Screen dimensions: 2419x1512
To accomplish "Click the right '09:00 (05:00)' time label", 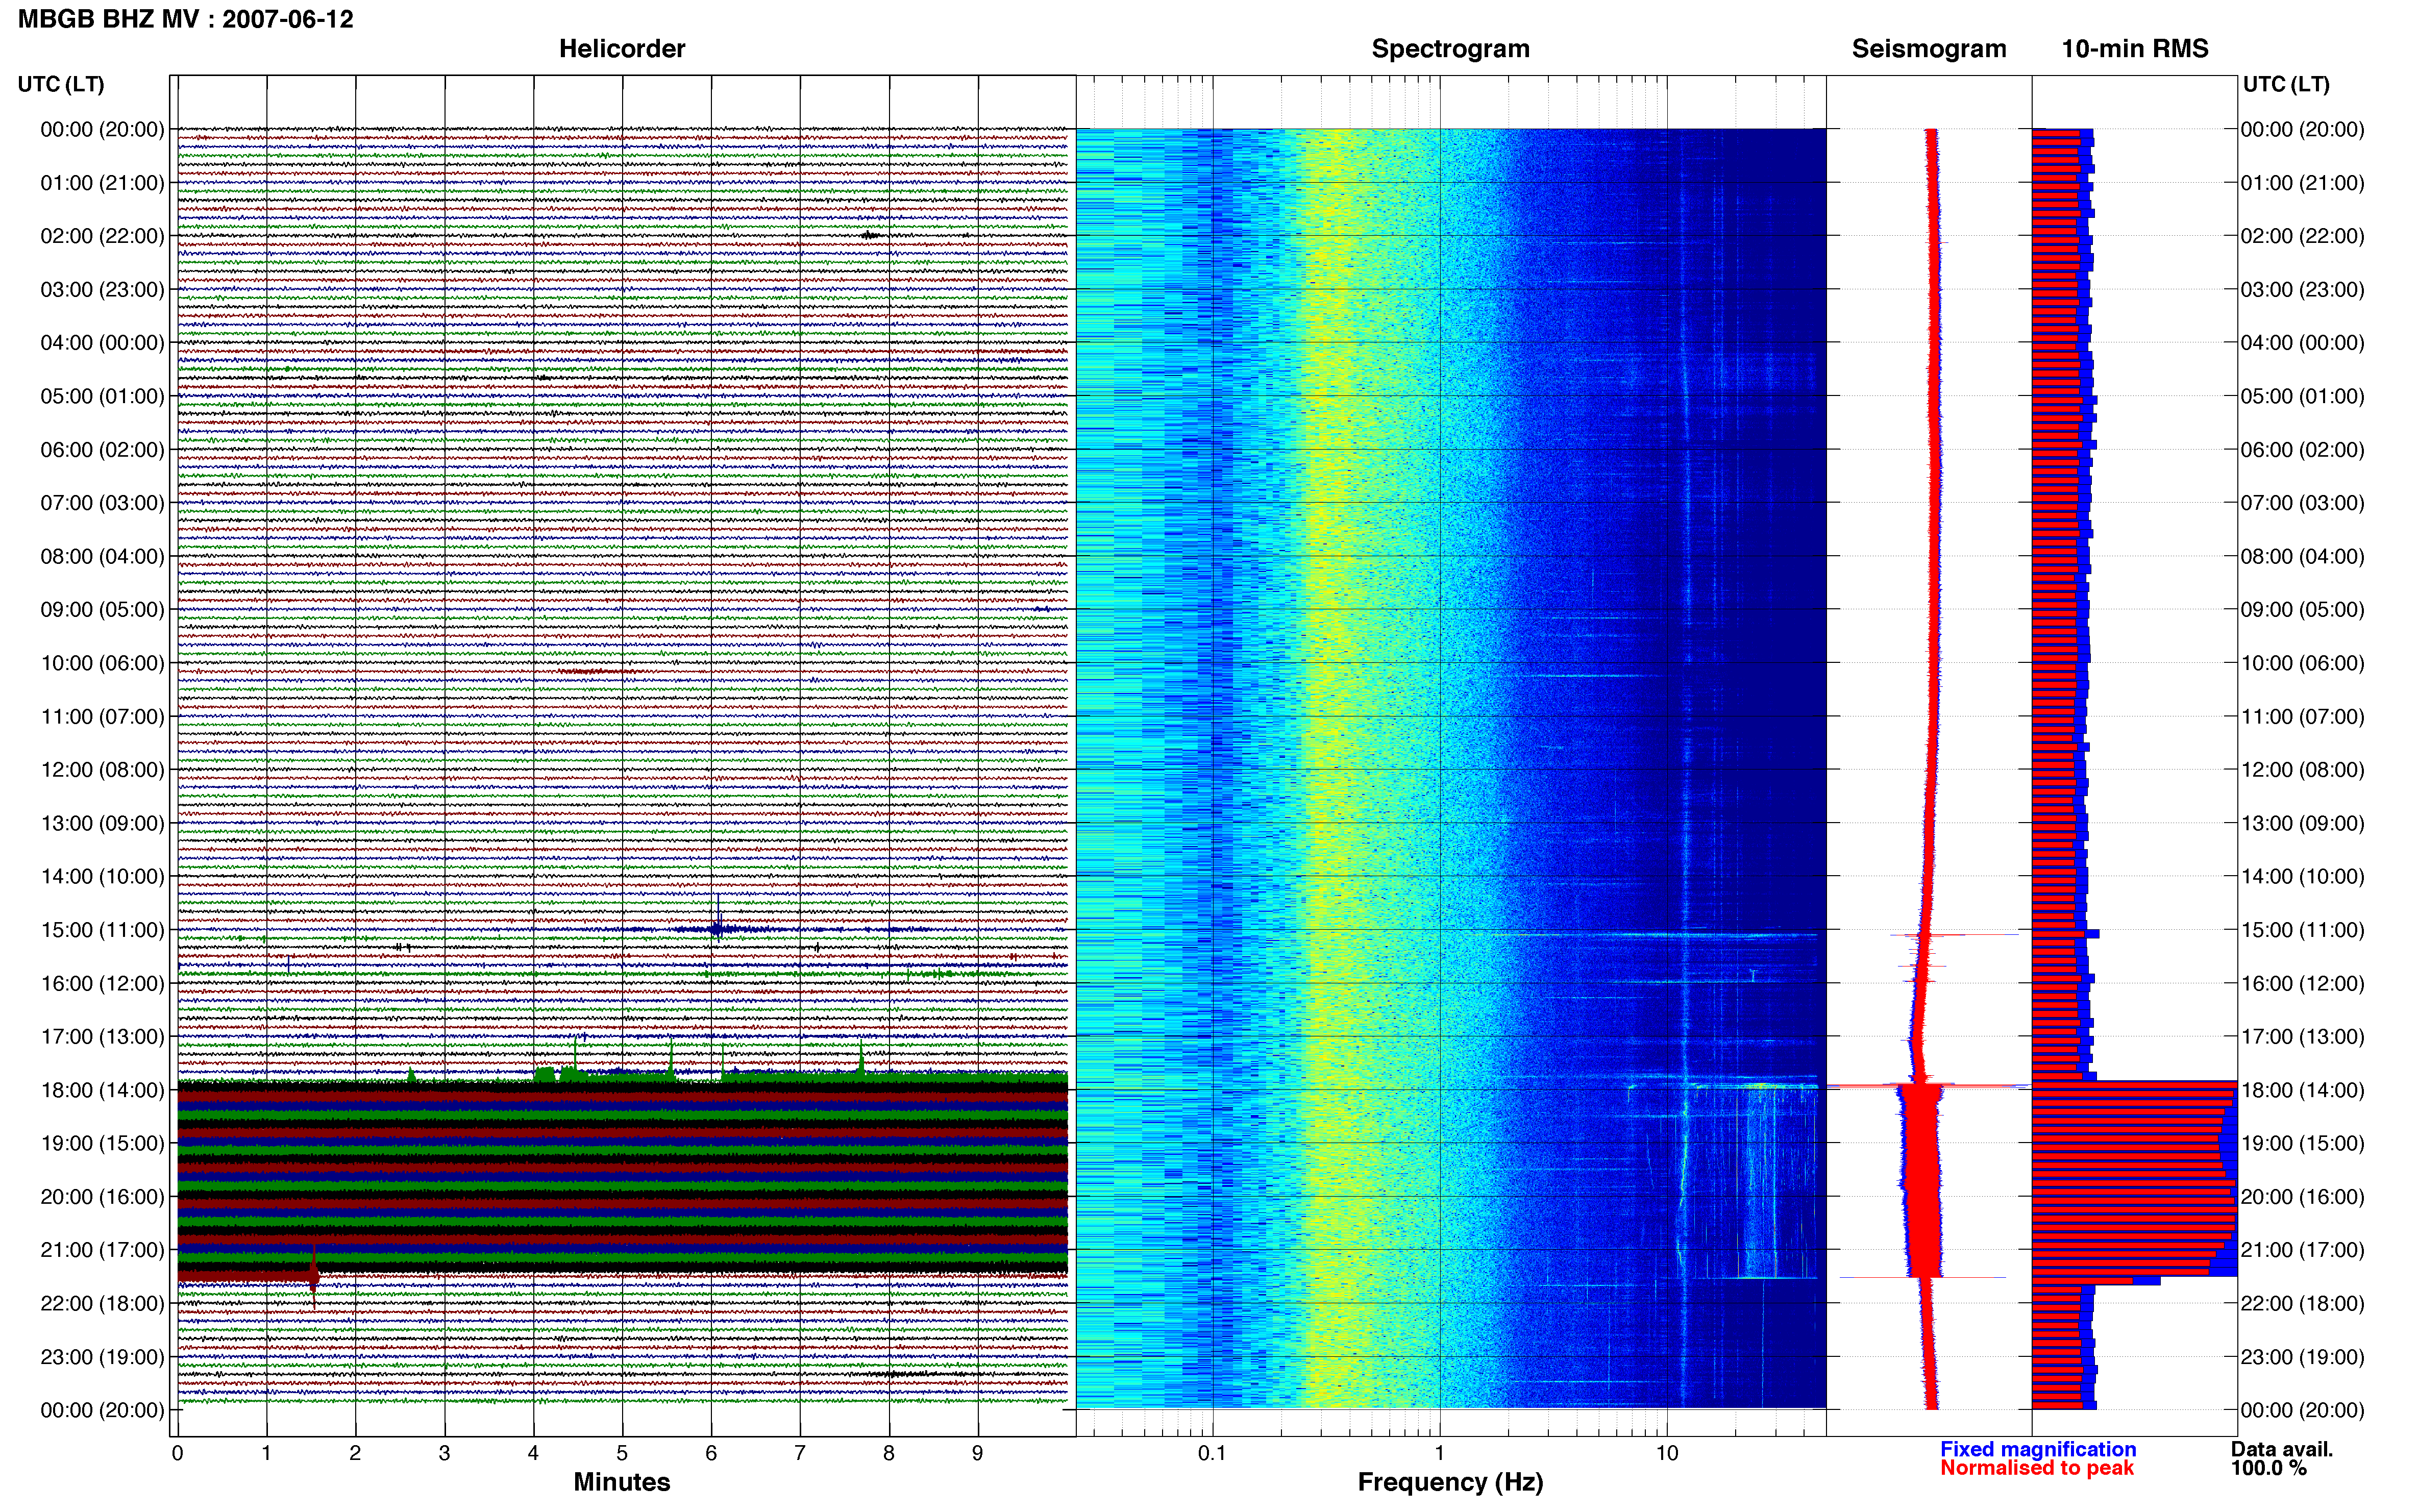I will [2302, 610].
